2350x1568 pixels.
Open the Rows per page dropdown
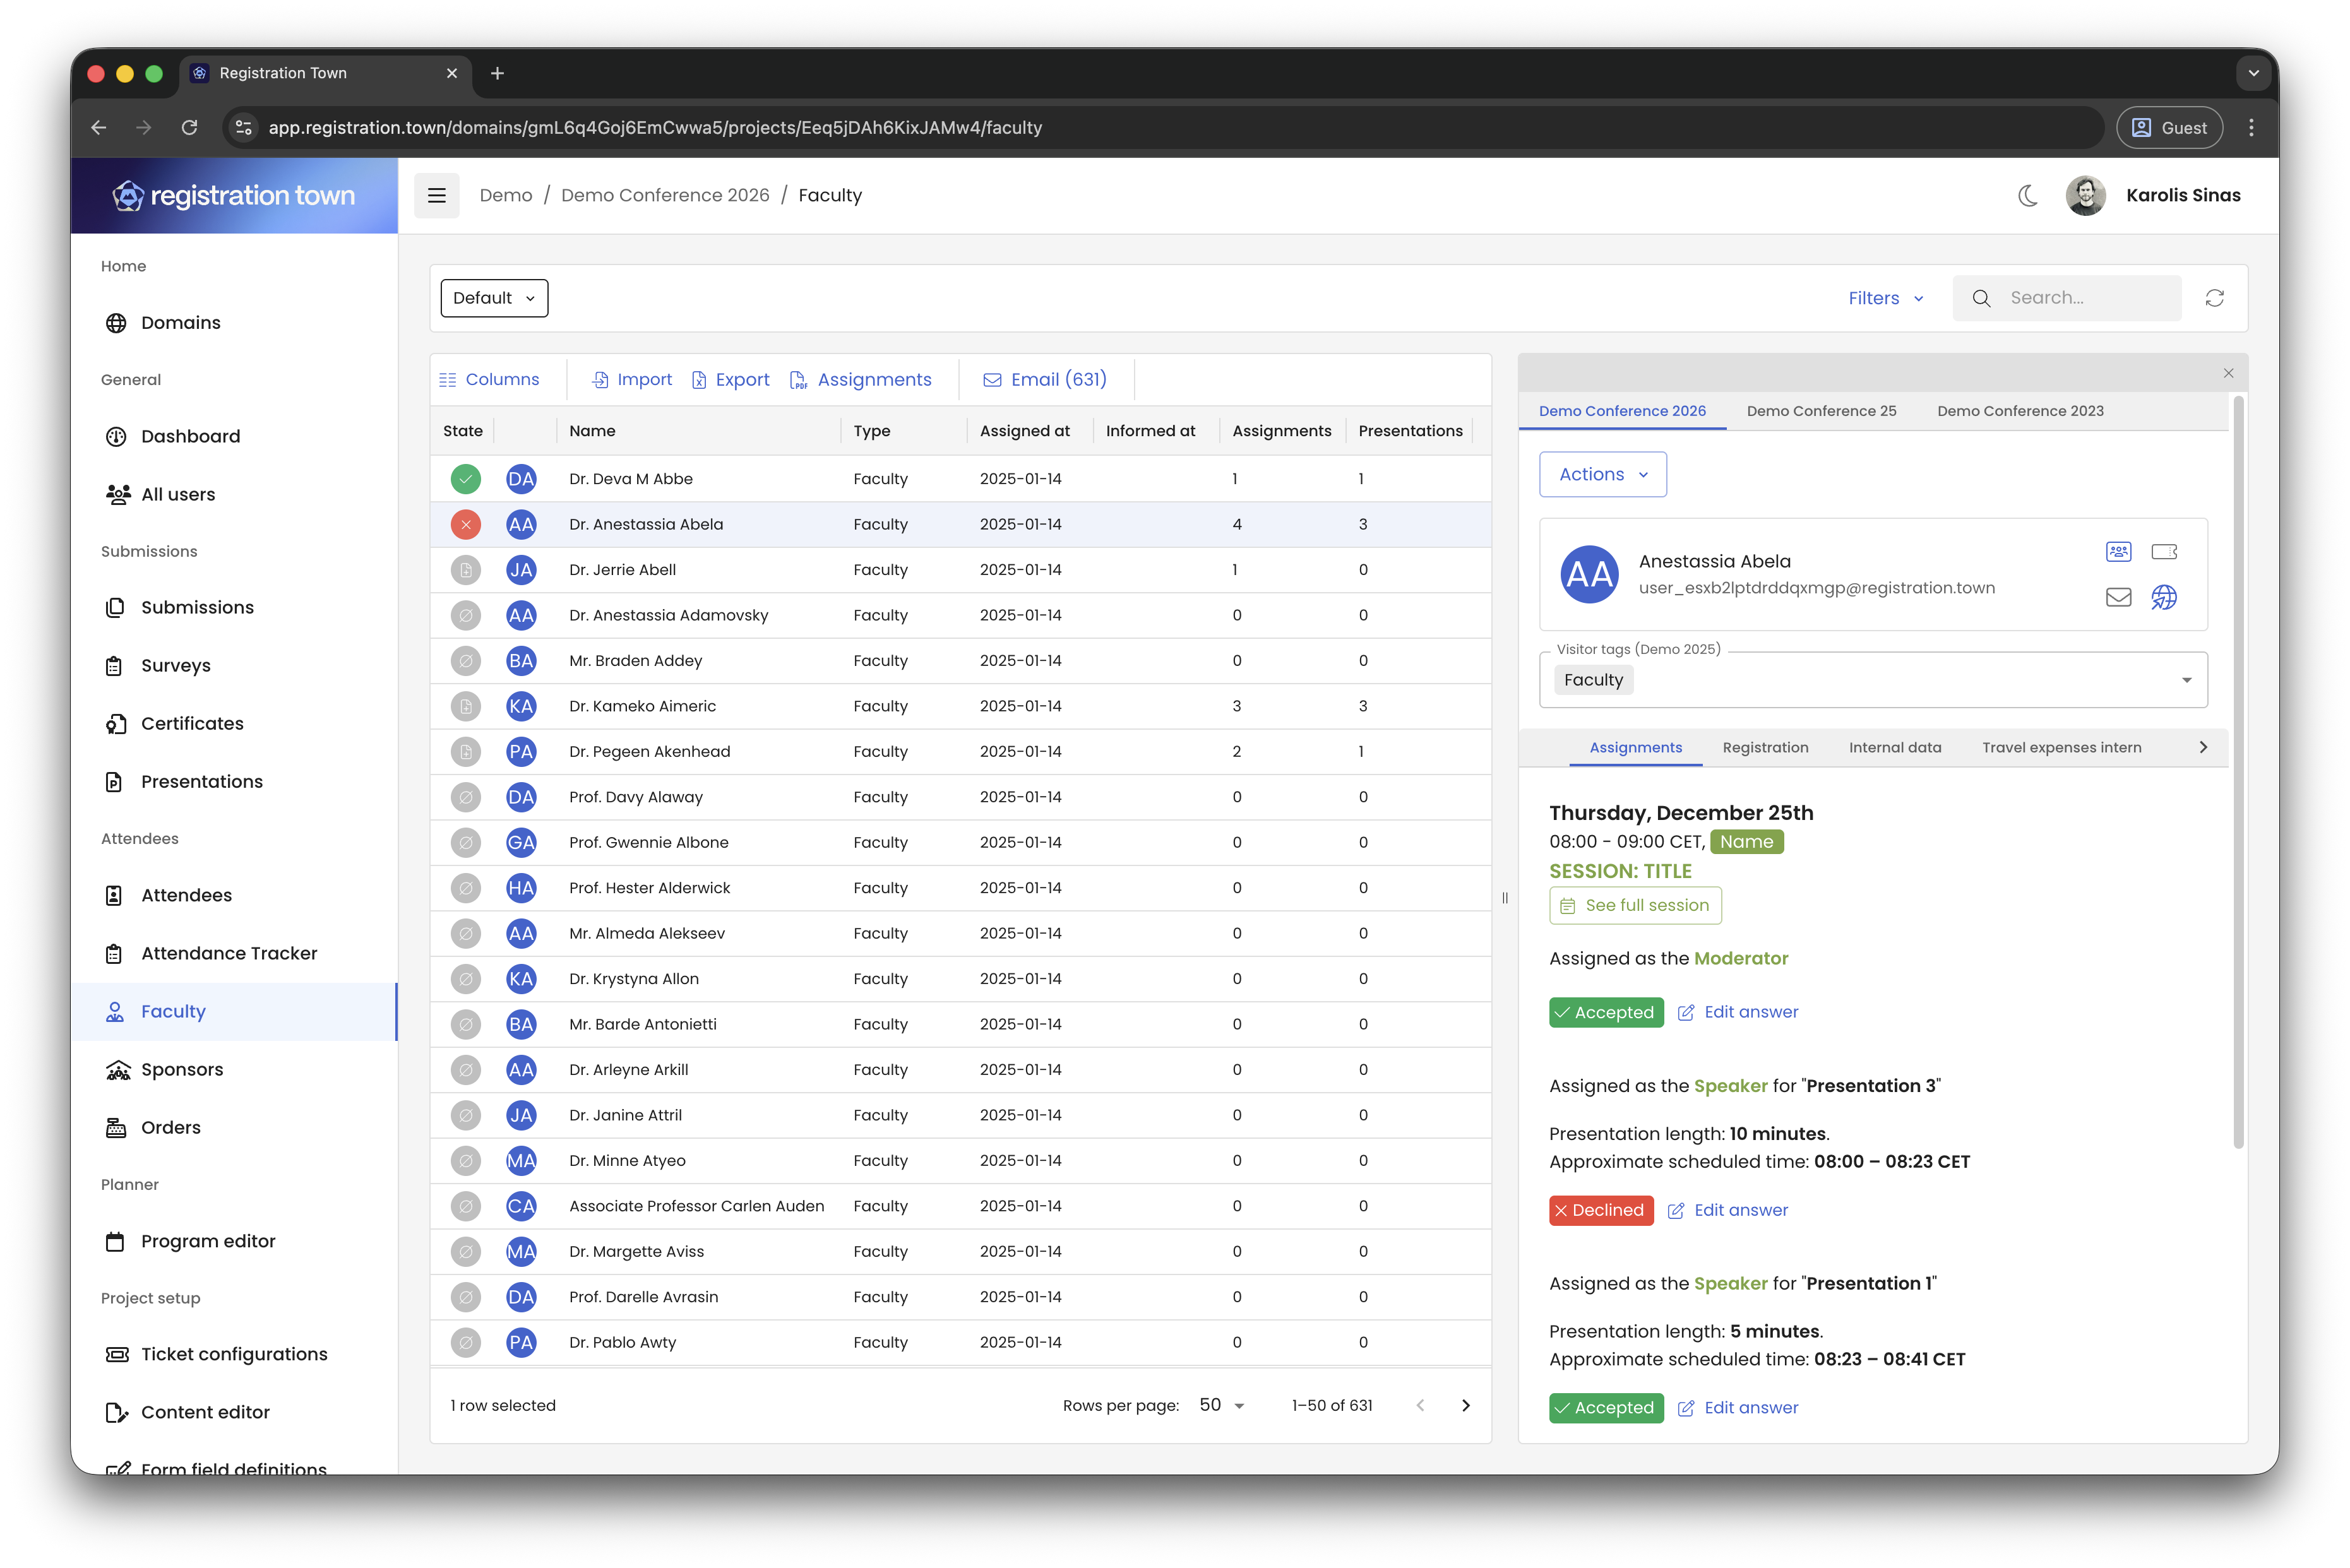(1221, 1405)
